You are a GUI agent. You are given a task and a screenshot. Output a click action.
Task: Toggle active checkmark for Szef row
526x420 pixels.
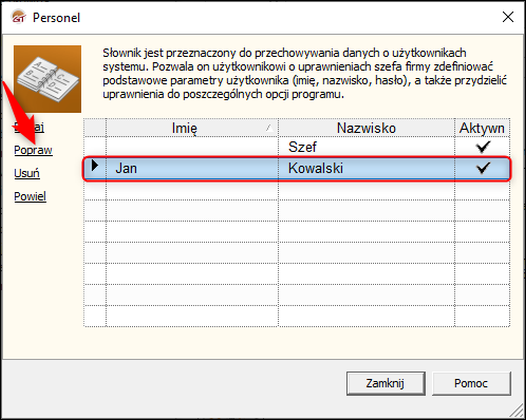(483, 147)
